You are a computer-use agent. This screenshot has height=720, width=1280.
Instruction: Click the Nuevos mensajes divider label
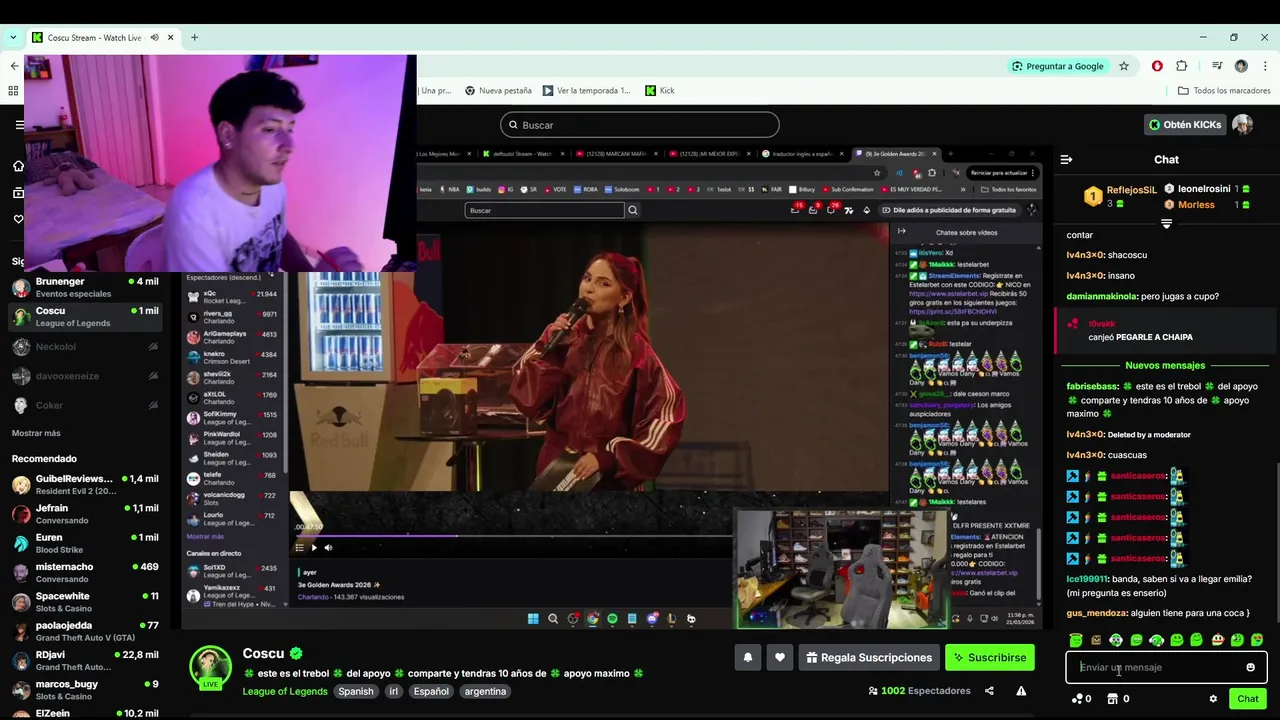[x=1165, y=366]
